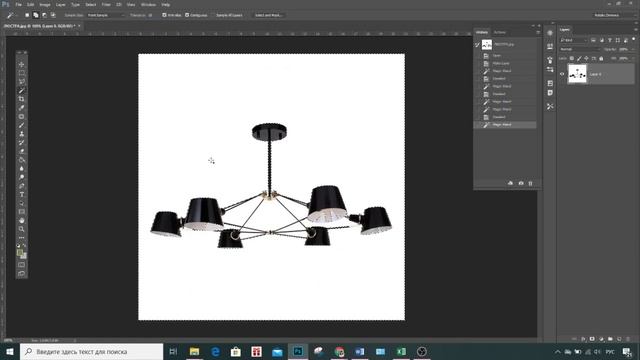This screenshot has height=360, width=640.
Task: Create a new layer
Action: click(619, 339)
